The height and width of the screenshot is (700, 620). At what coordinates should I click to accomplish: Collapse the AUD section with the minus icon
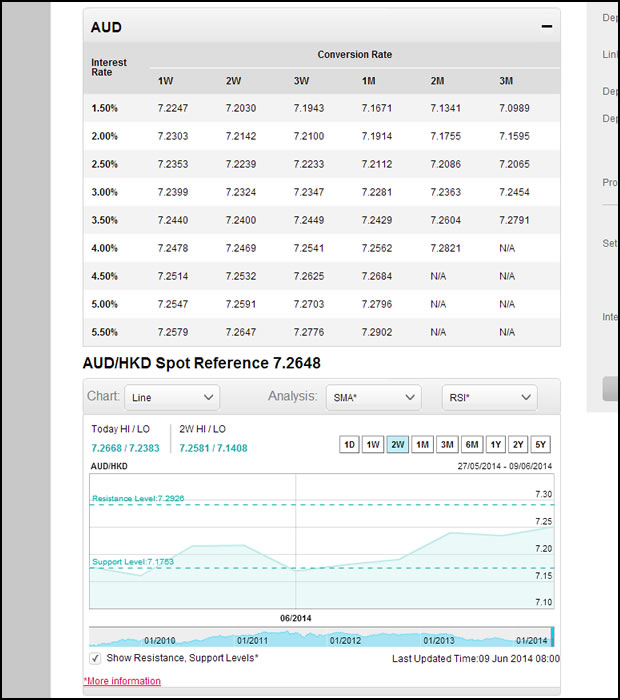click(x=546, y=27)
